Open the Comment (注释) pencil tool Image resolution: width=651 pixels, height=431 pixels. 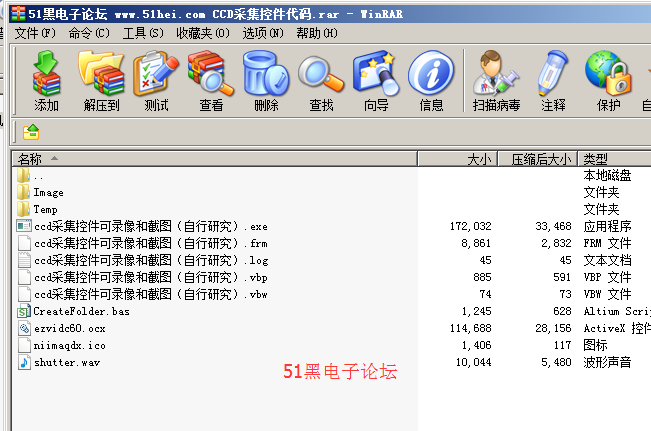coord(553,73)
